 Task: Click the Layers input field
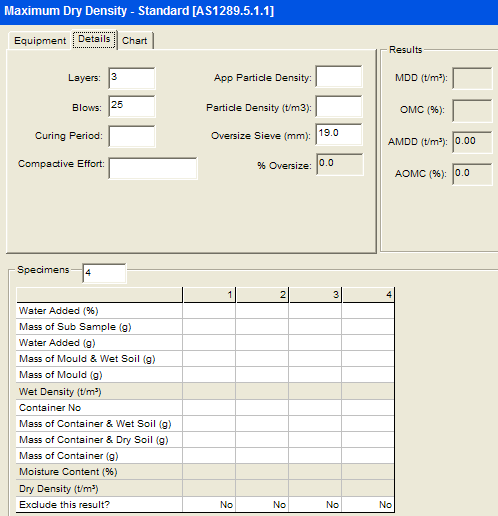point(132,78)
